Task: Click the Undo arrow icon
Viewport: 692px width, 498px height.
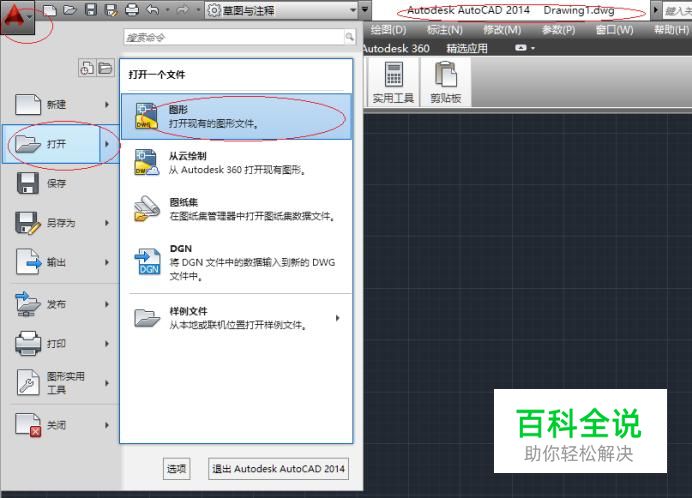Action: 152,10
